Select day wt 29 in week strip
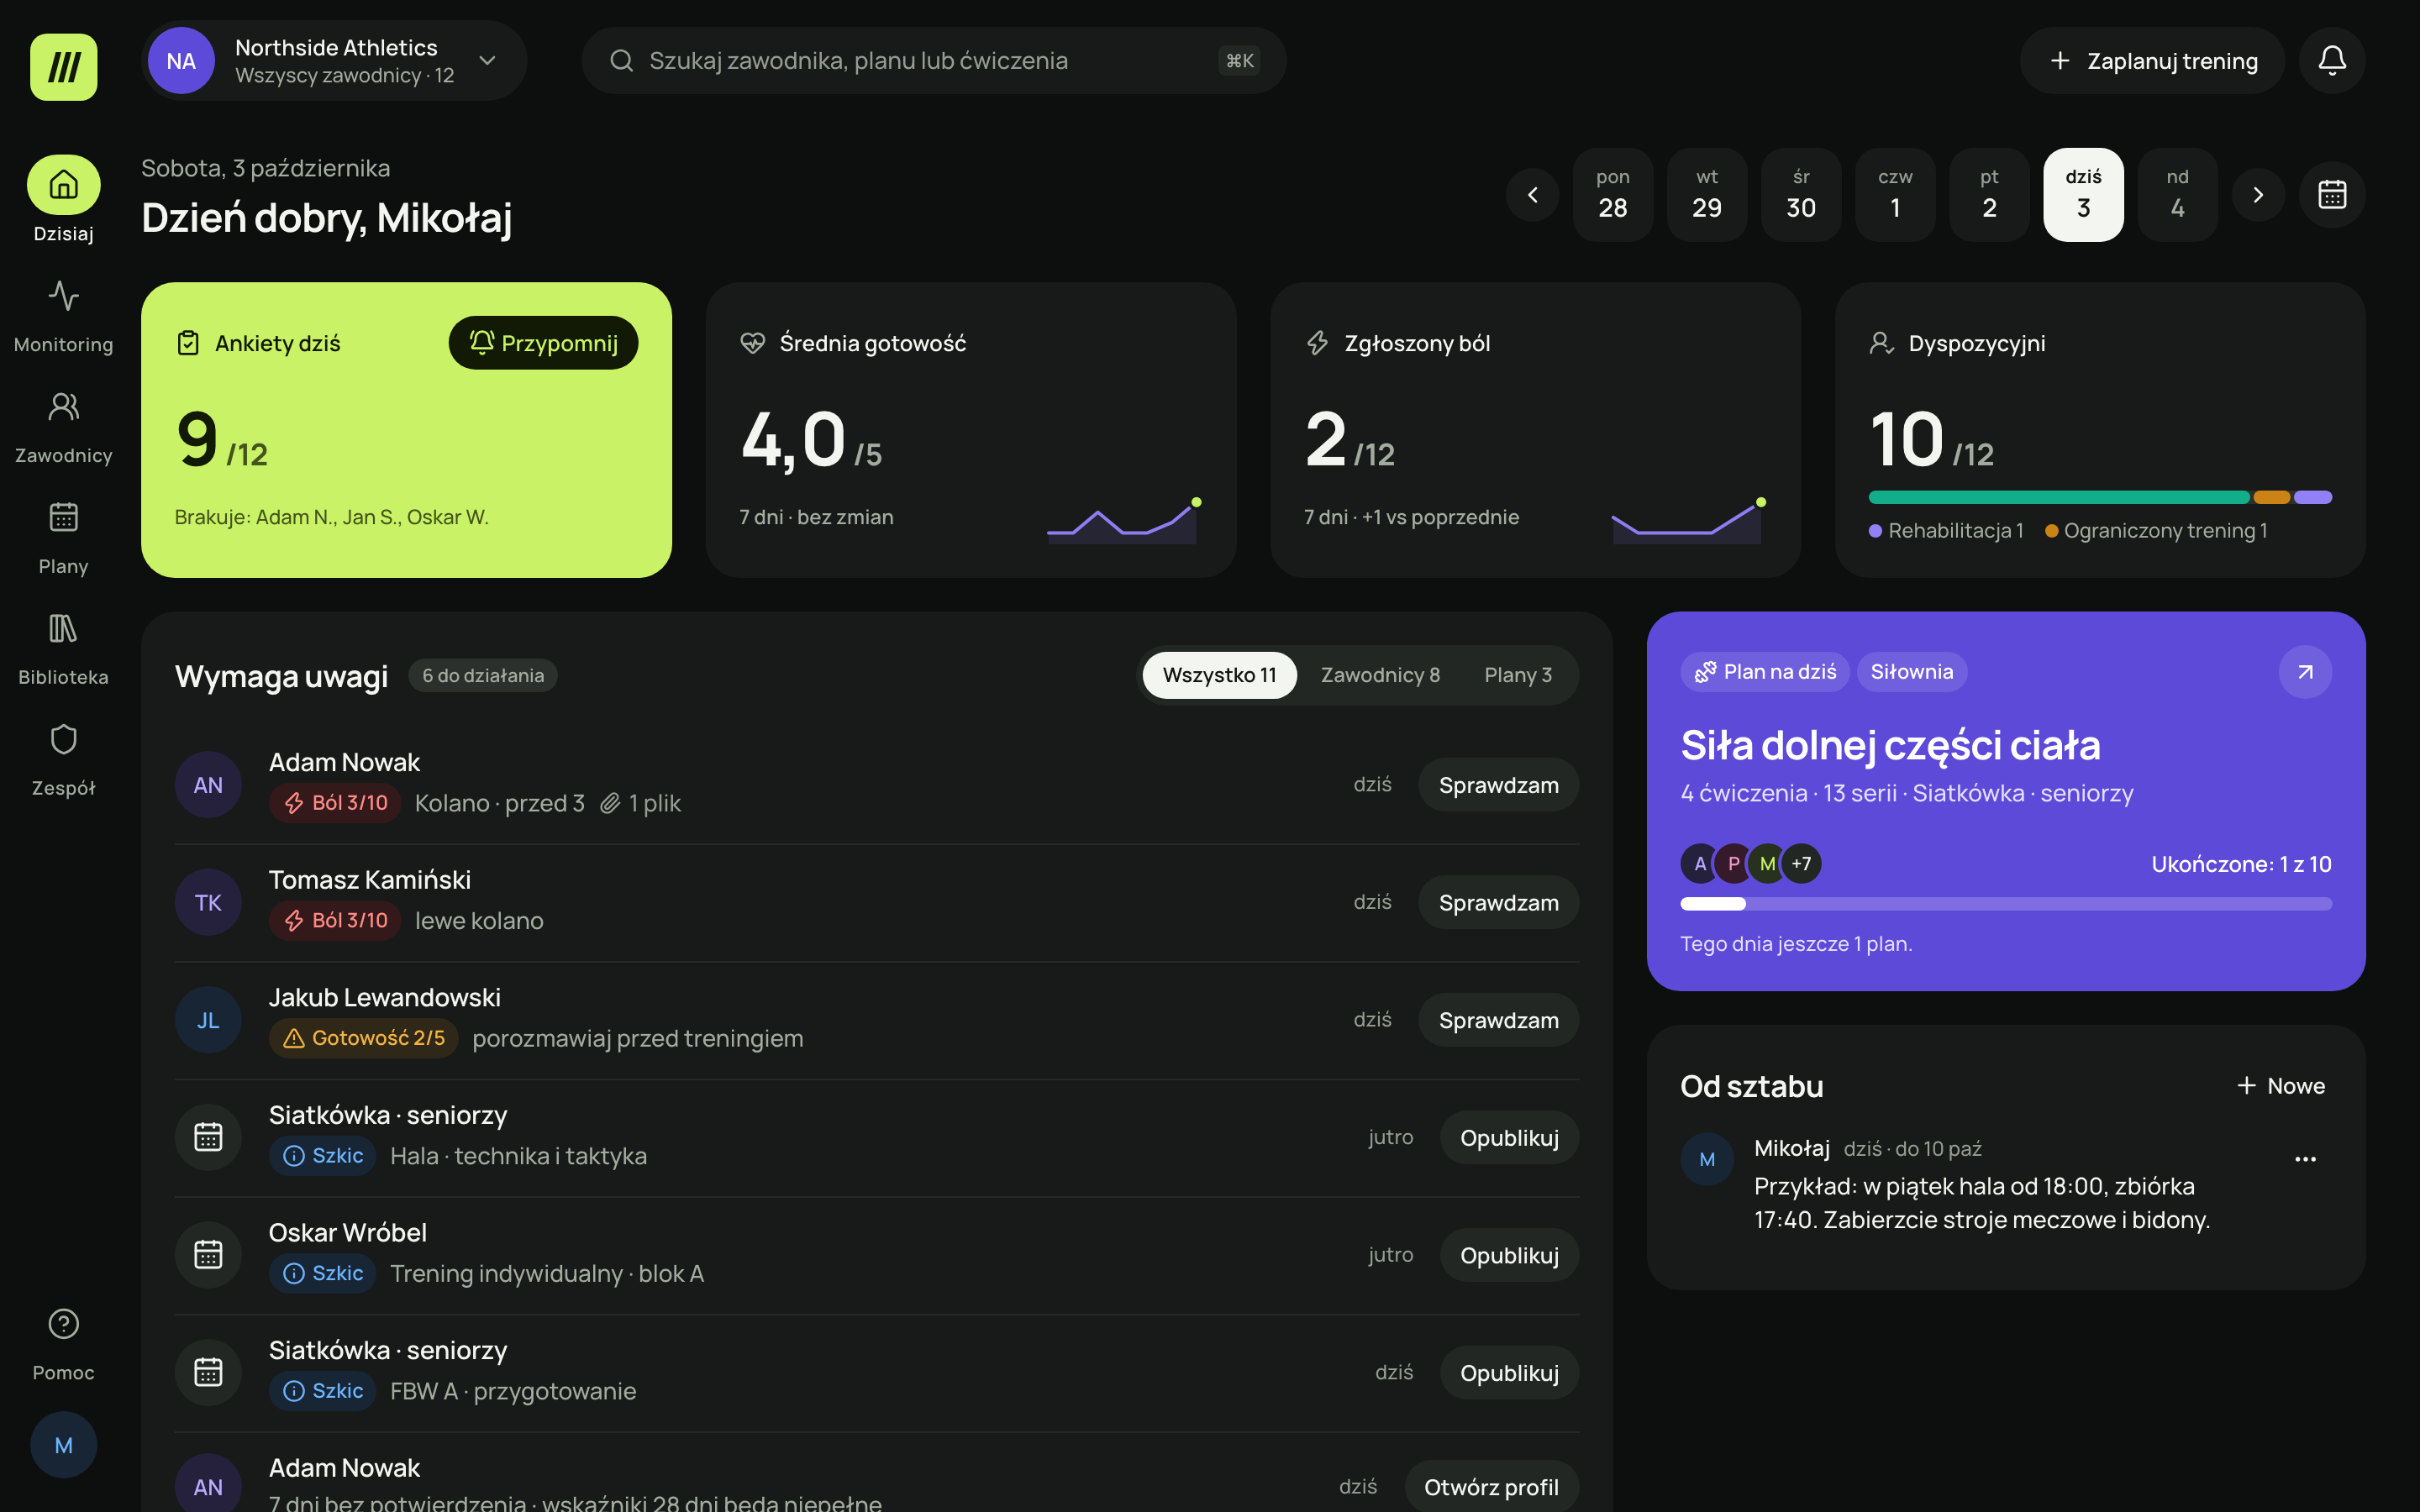 [x=1707, y=195]
